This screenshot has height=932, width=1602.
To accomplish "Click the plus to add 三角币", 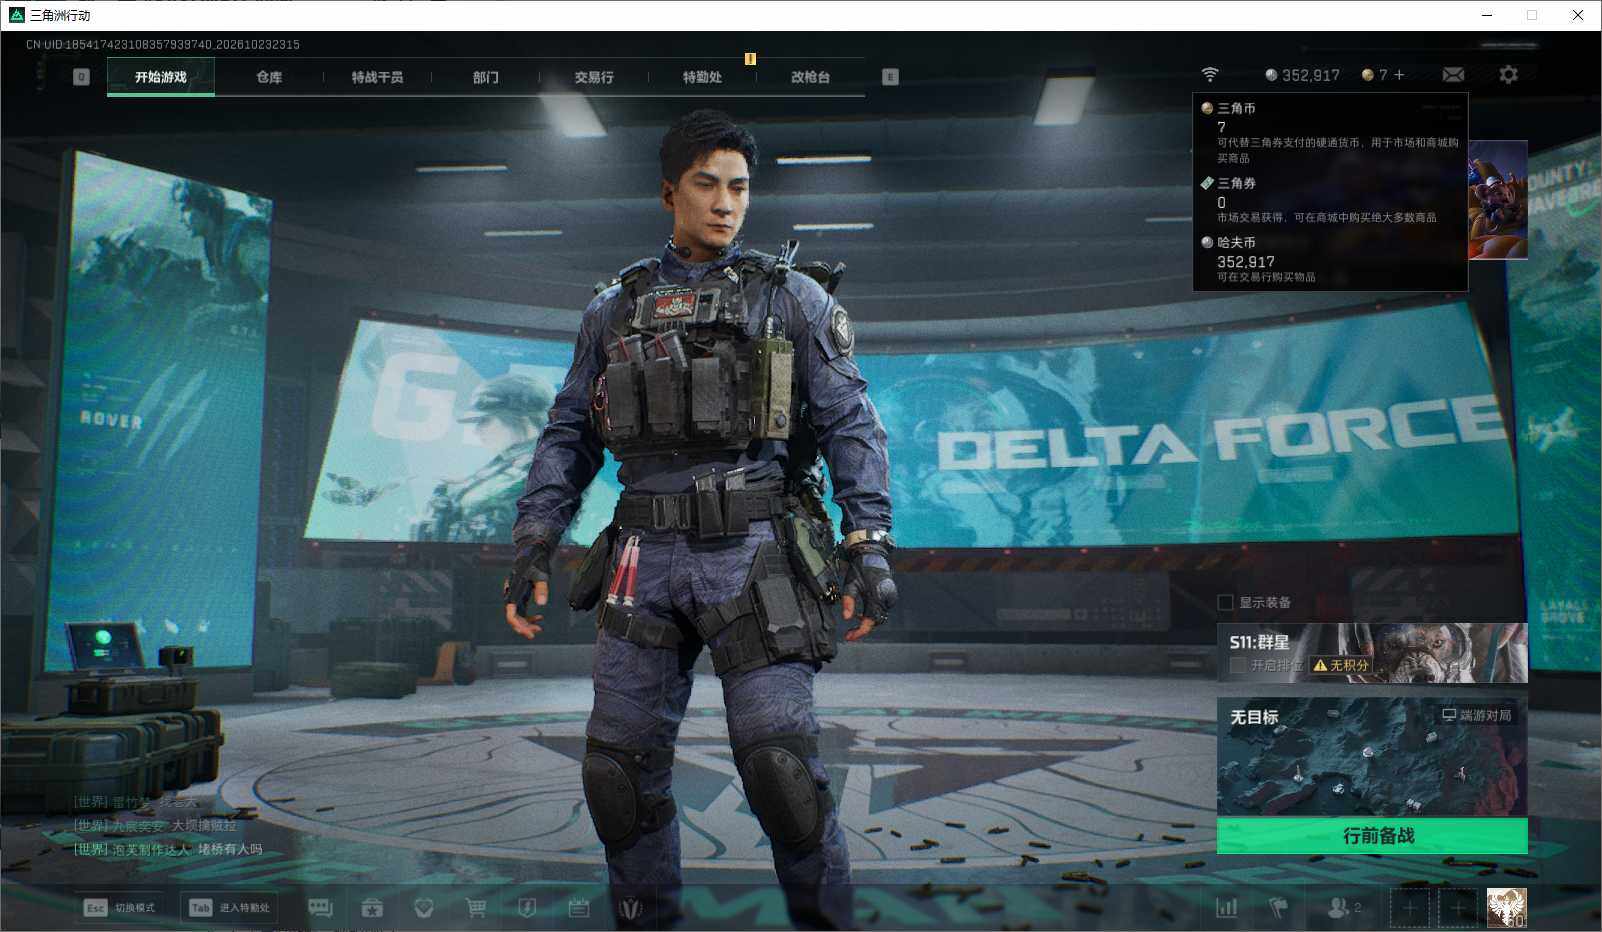I will (1399, 75).
